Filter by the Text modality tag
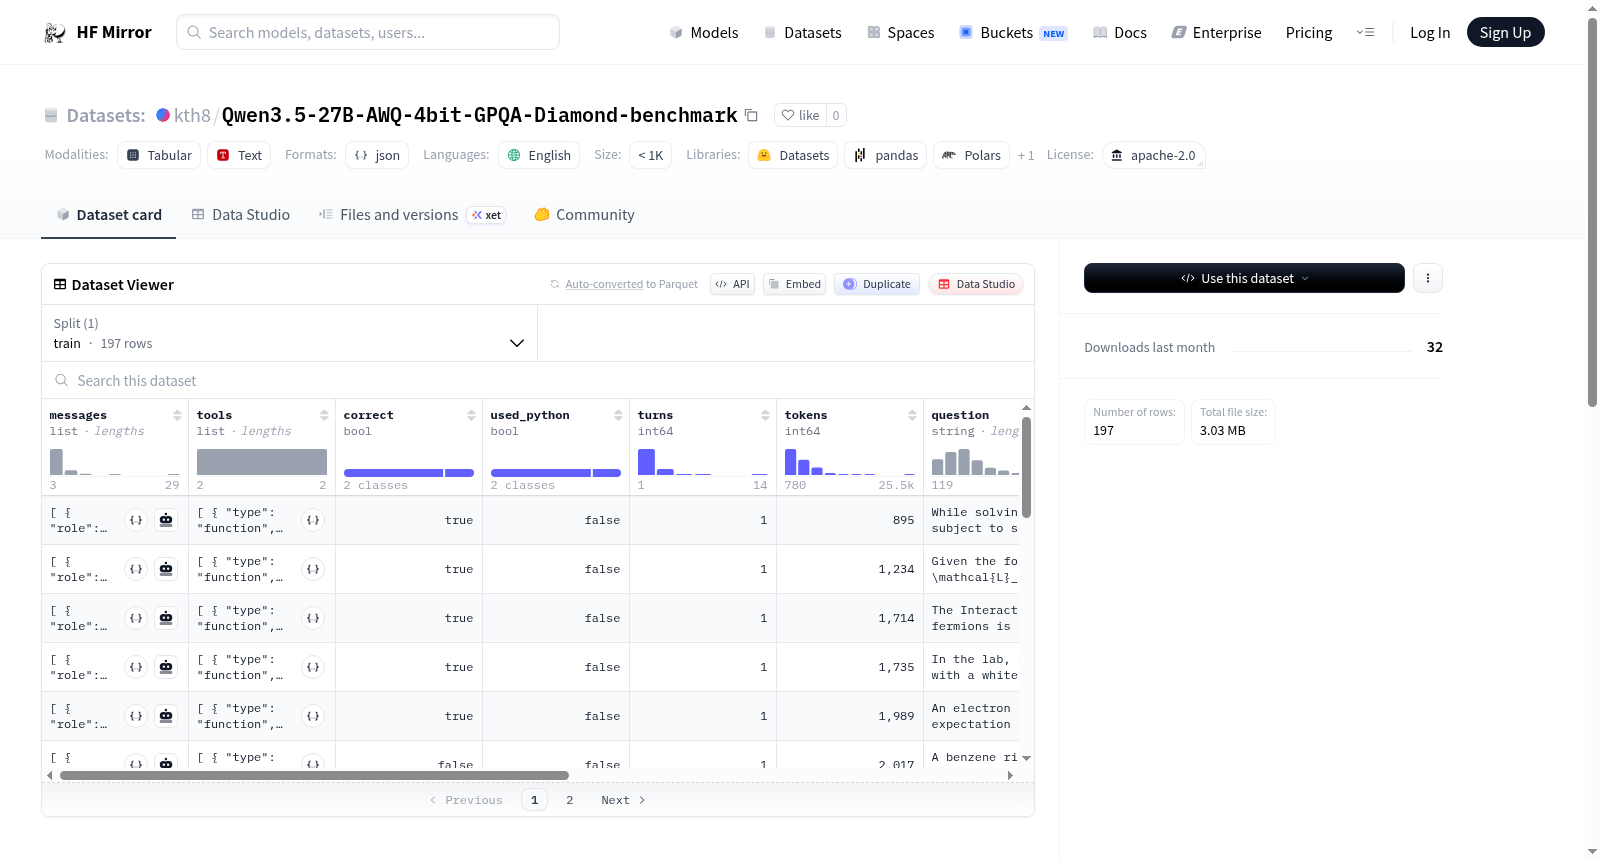The height and width of the screenshot is (861, 1600). pos(239,155)
